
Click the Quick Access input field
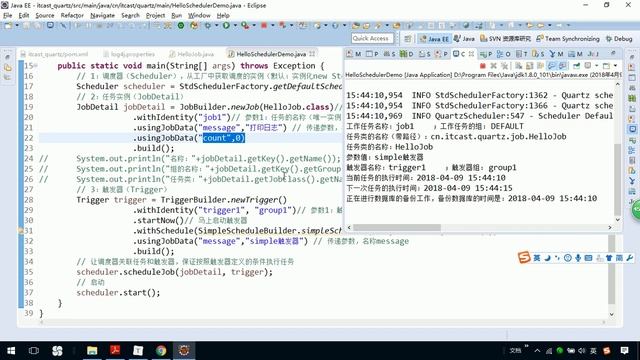point(372,38)
